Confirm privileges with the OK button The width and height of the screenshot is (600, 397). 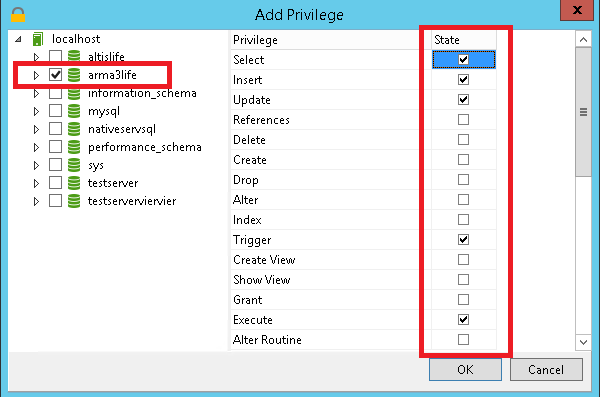465,369
